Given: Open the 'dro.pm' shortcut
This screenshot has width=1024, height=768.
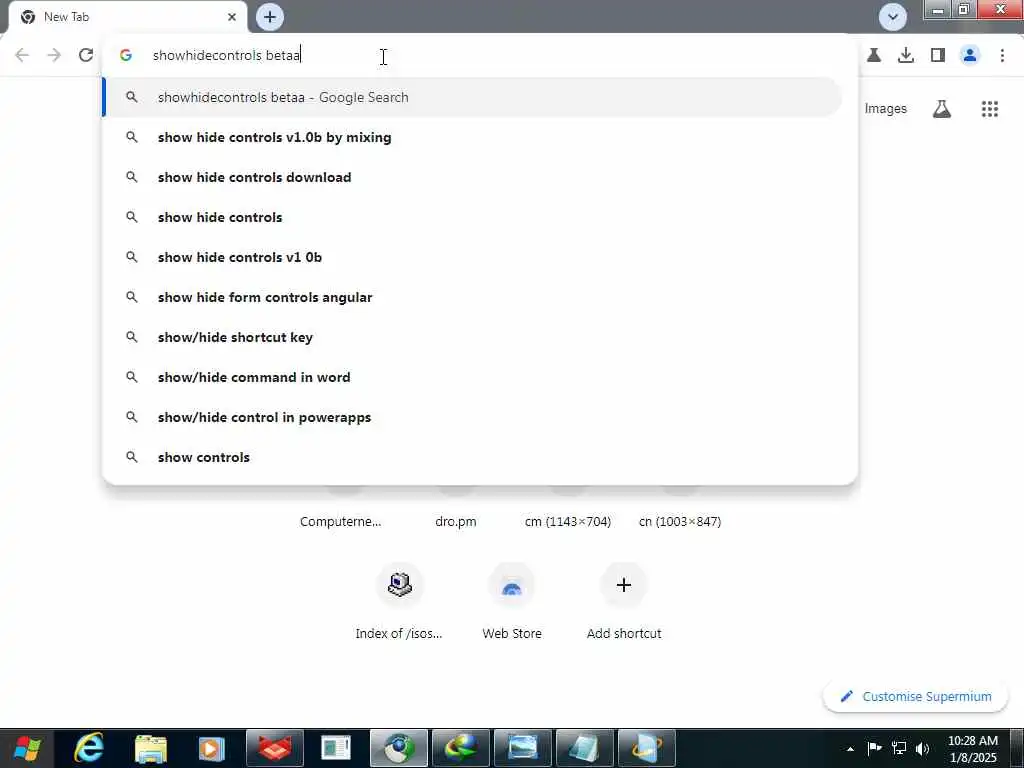Looking at the screenshot, I should (456, 521).
